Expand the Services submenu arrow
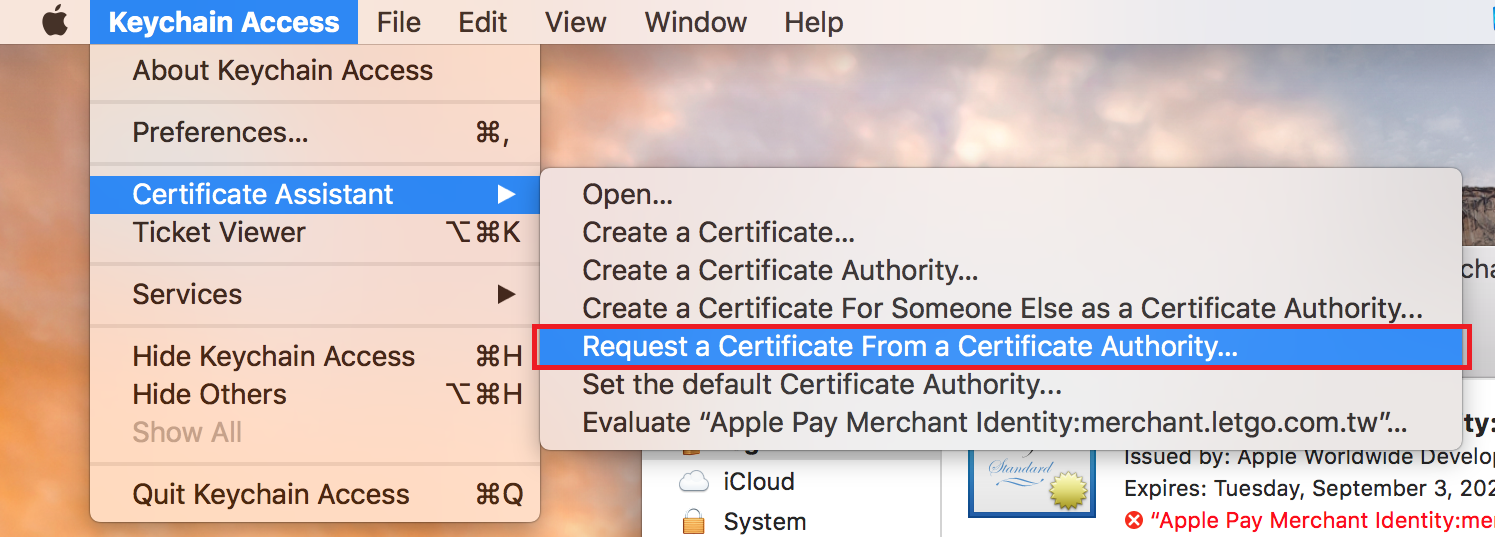This screenshot has height=537, width=1495. coord(507,294)
